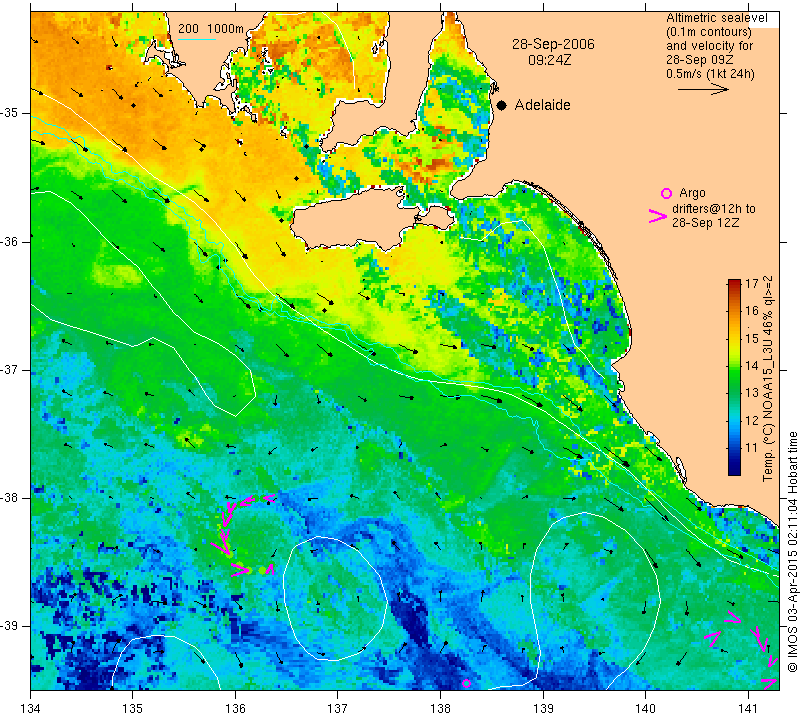The width and height of the screenshot is (800, 720).
Task: Click the cyan 200 1000m depth contour legend line
Action: point(197,39)
